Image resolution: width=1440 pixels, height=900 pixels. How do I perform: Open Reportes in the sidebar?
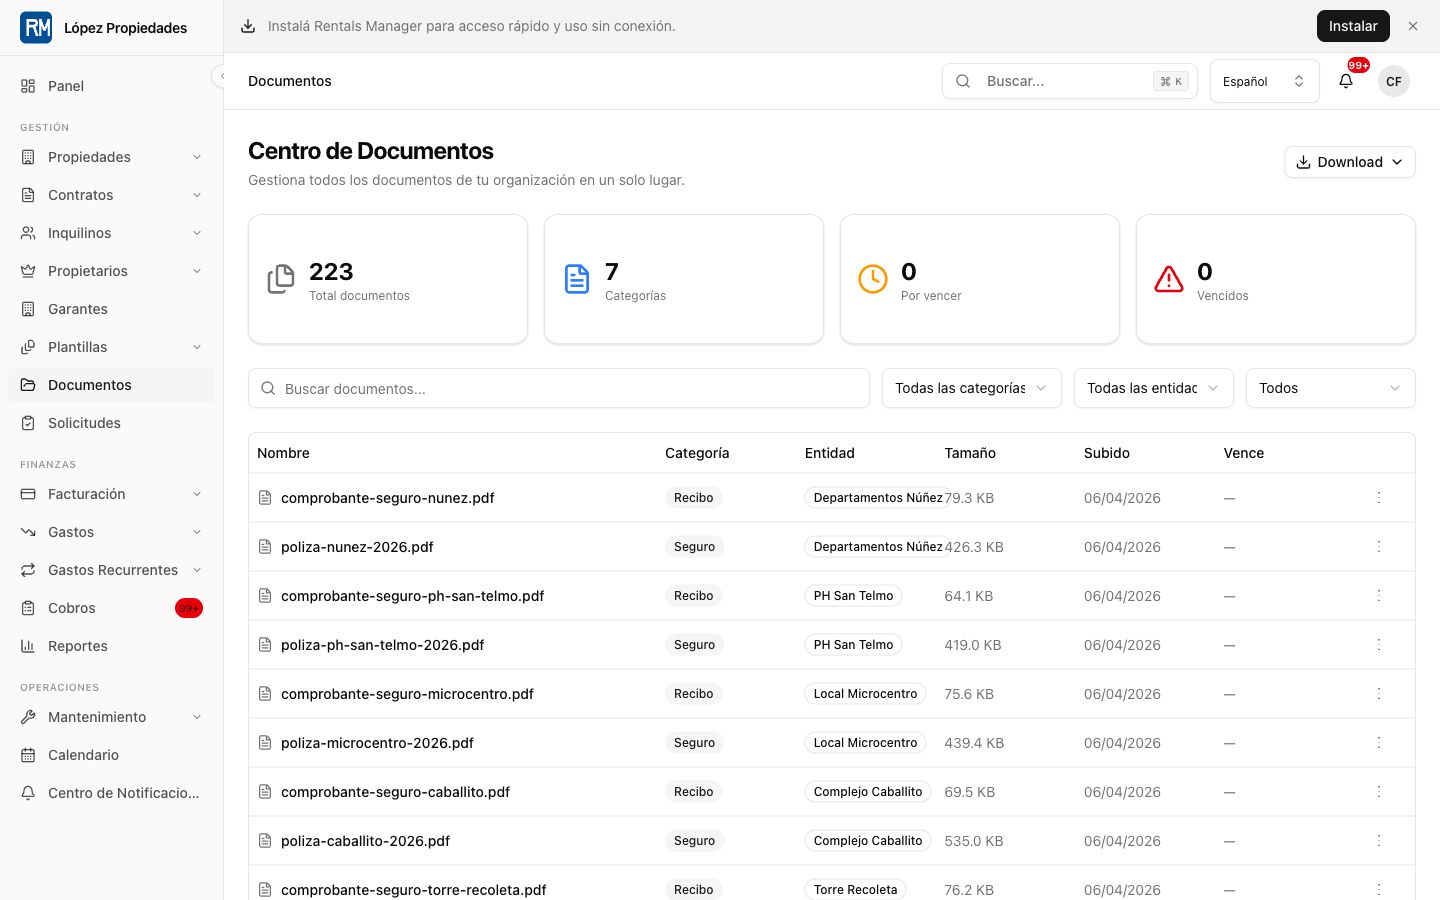coord(111,646)
